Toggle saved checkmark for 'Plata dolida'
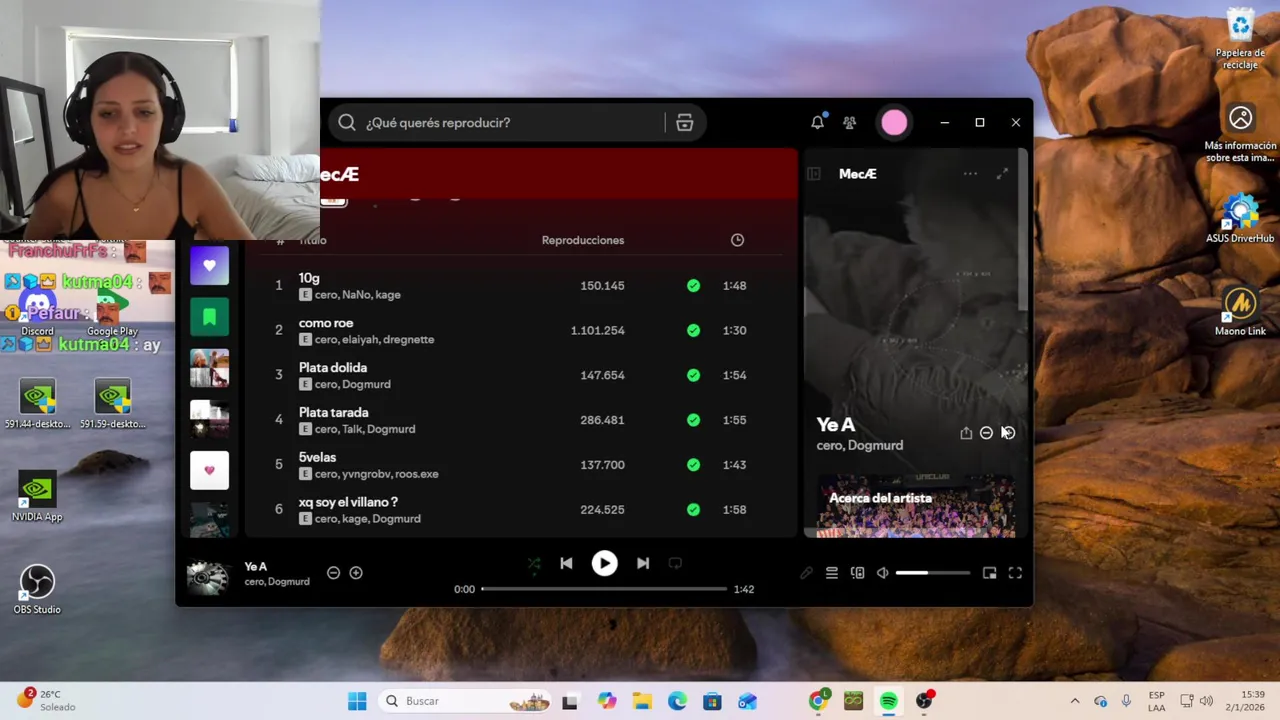The height and width of the screenshot is (720, 1280). click(693, 375)
